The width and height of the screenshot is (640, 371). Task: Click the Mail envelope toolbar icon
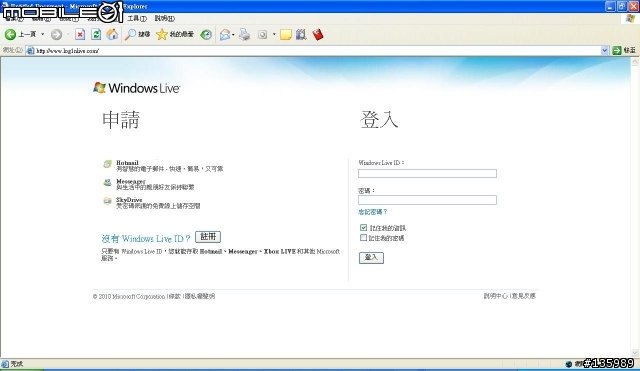point(224,35)
